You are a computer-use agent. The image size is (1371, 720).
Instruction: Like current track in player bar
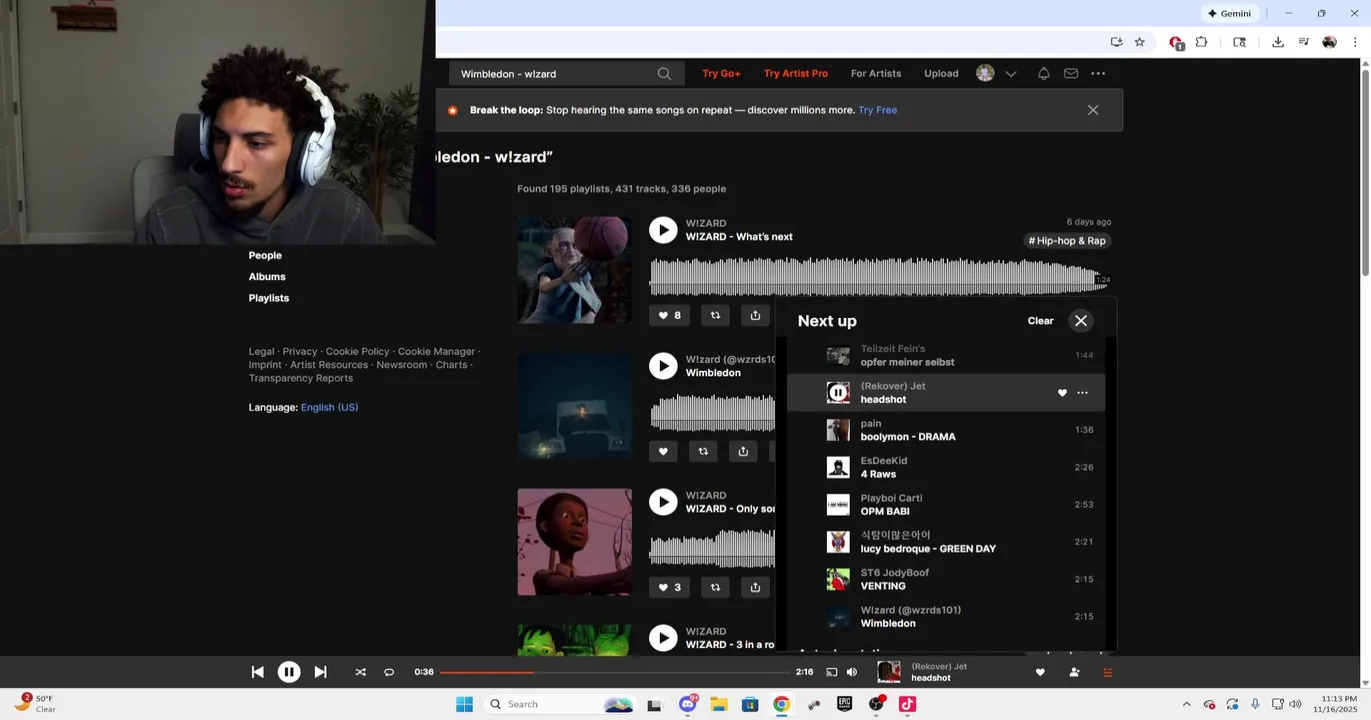[1040, 672]
